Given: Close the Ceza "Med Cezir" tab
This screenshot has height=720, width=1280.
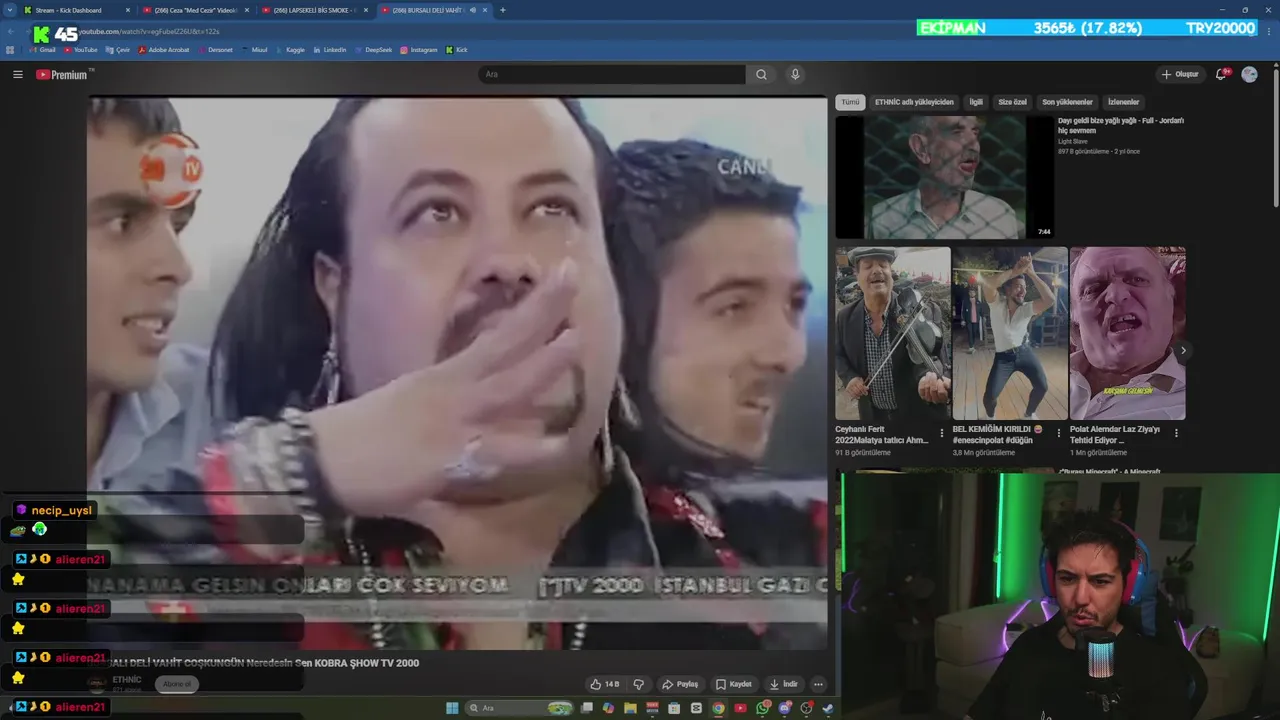Looking at the screenshot, I should 247,10.
